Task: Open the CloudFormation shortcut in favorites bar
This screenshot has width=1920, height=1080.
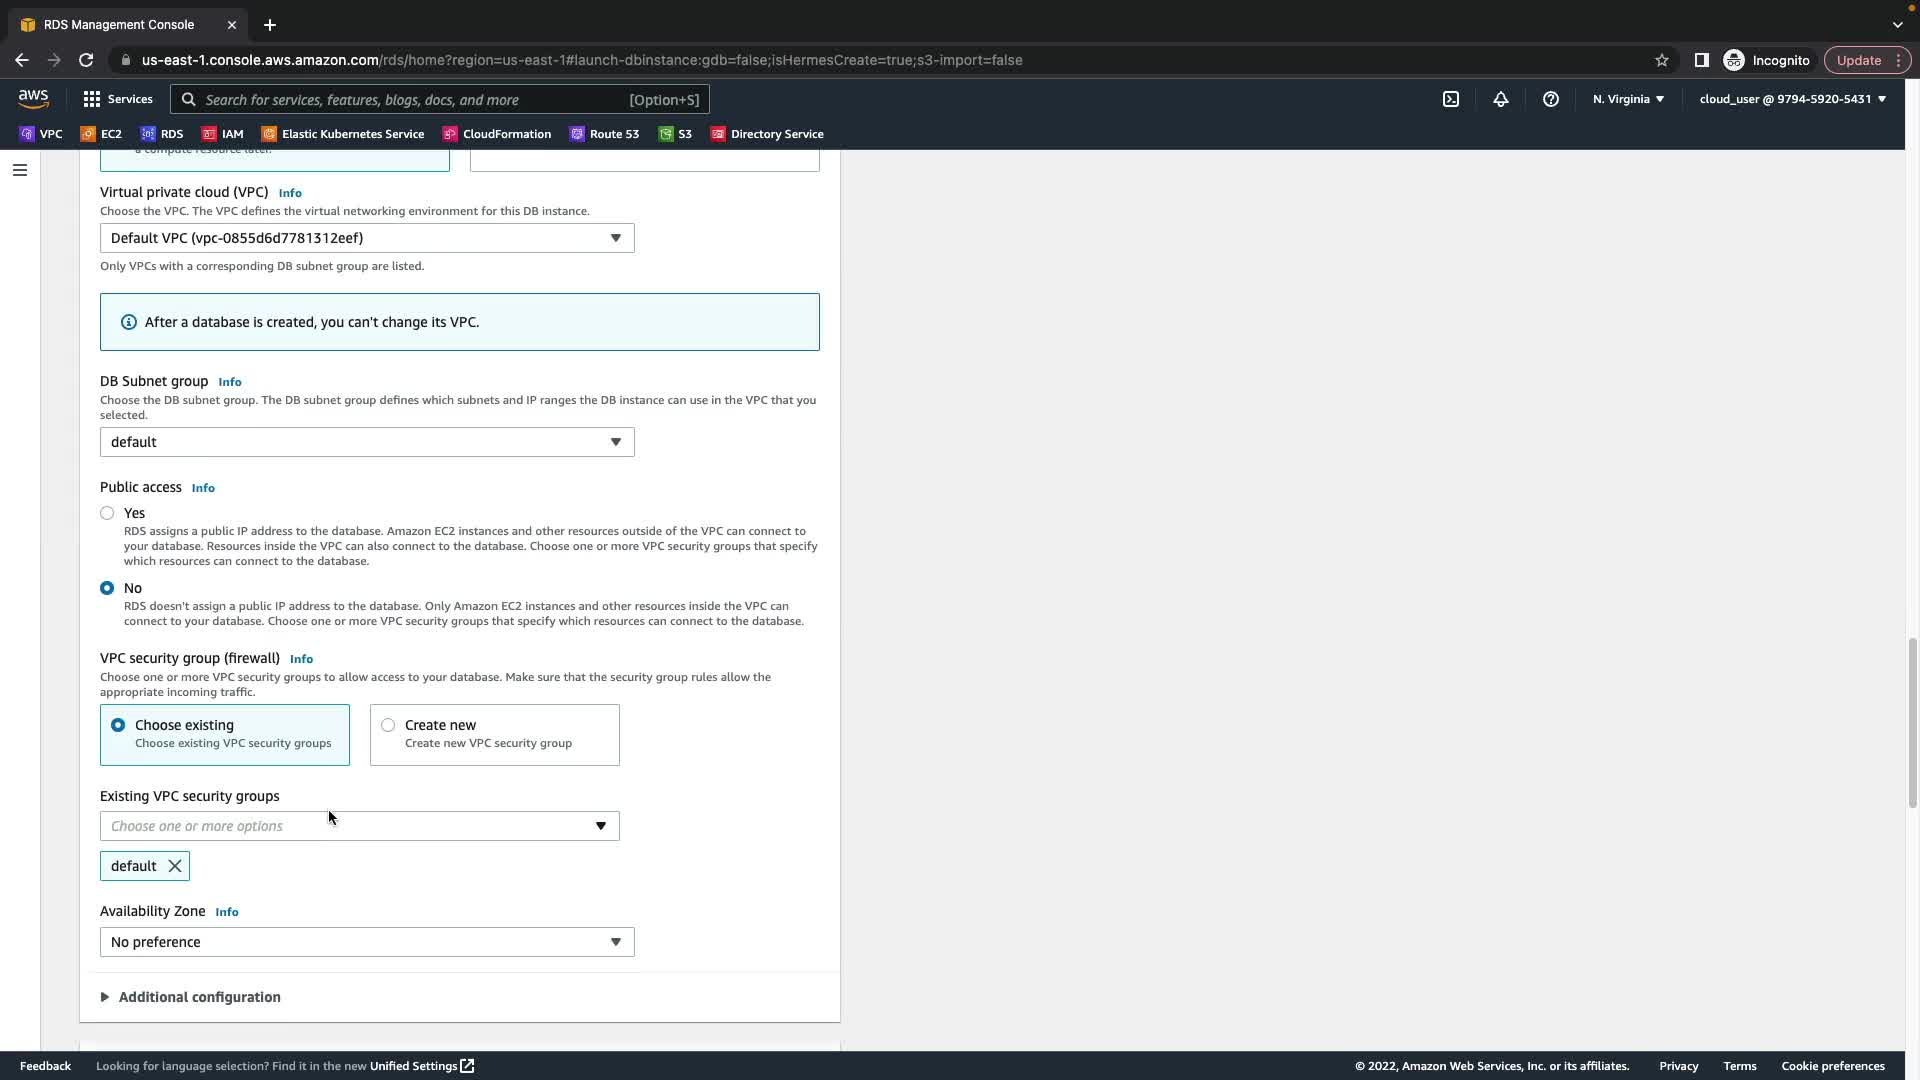Action: pyautogui.click(x=496, y=134)
